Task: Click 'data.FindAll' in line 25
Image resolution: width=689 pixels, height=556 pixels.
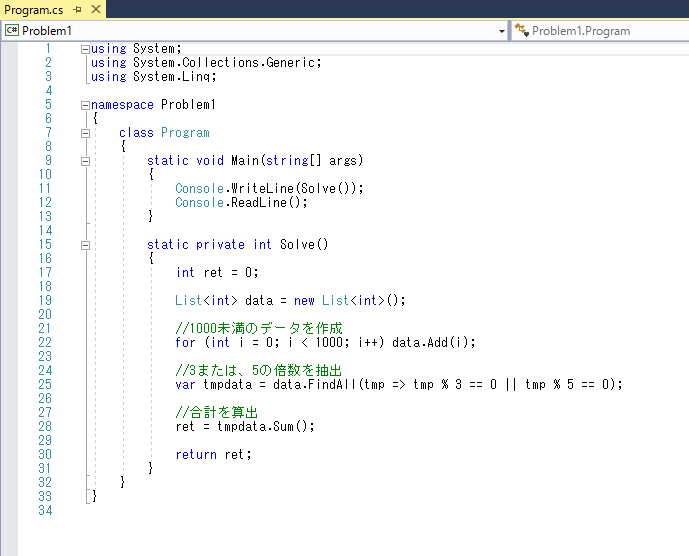Action: [x=315, y=385]
